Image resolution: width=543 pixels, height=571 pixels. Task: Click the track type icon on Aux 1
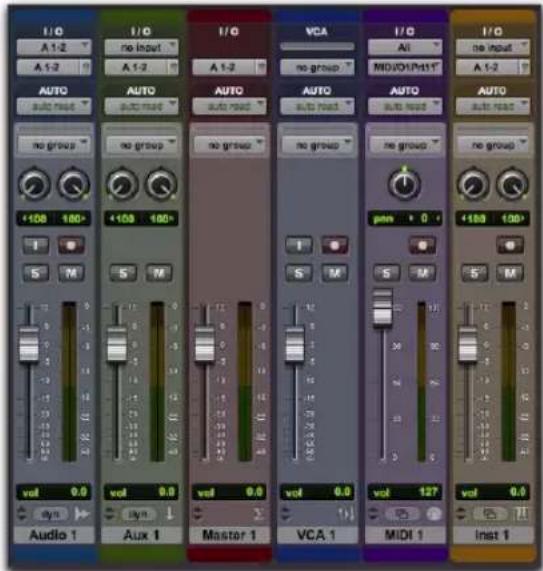(170, 514)
